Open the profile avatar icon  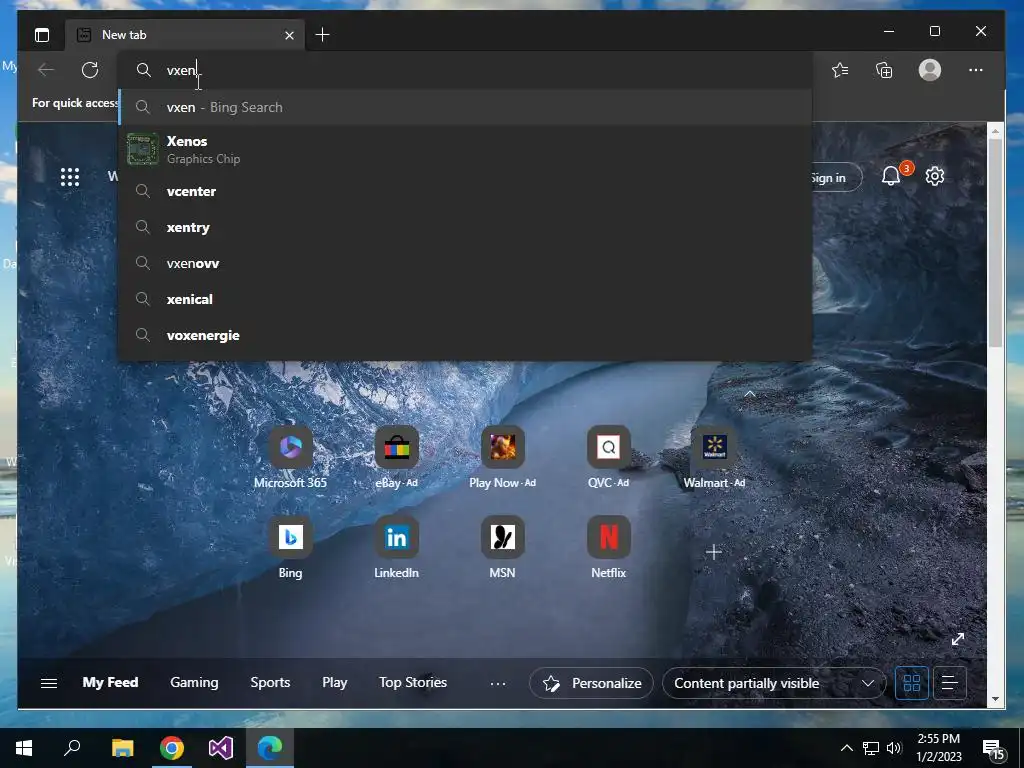930,70
